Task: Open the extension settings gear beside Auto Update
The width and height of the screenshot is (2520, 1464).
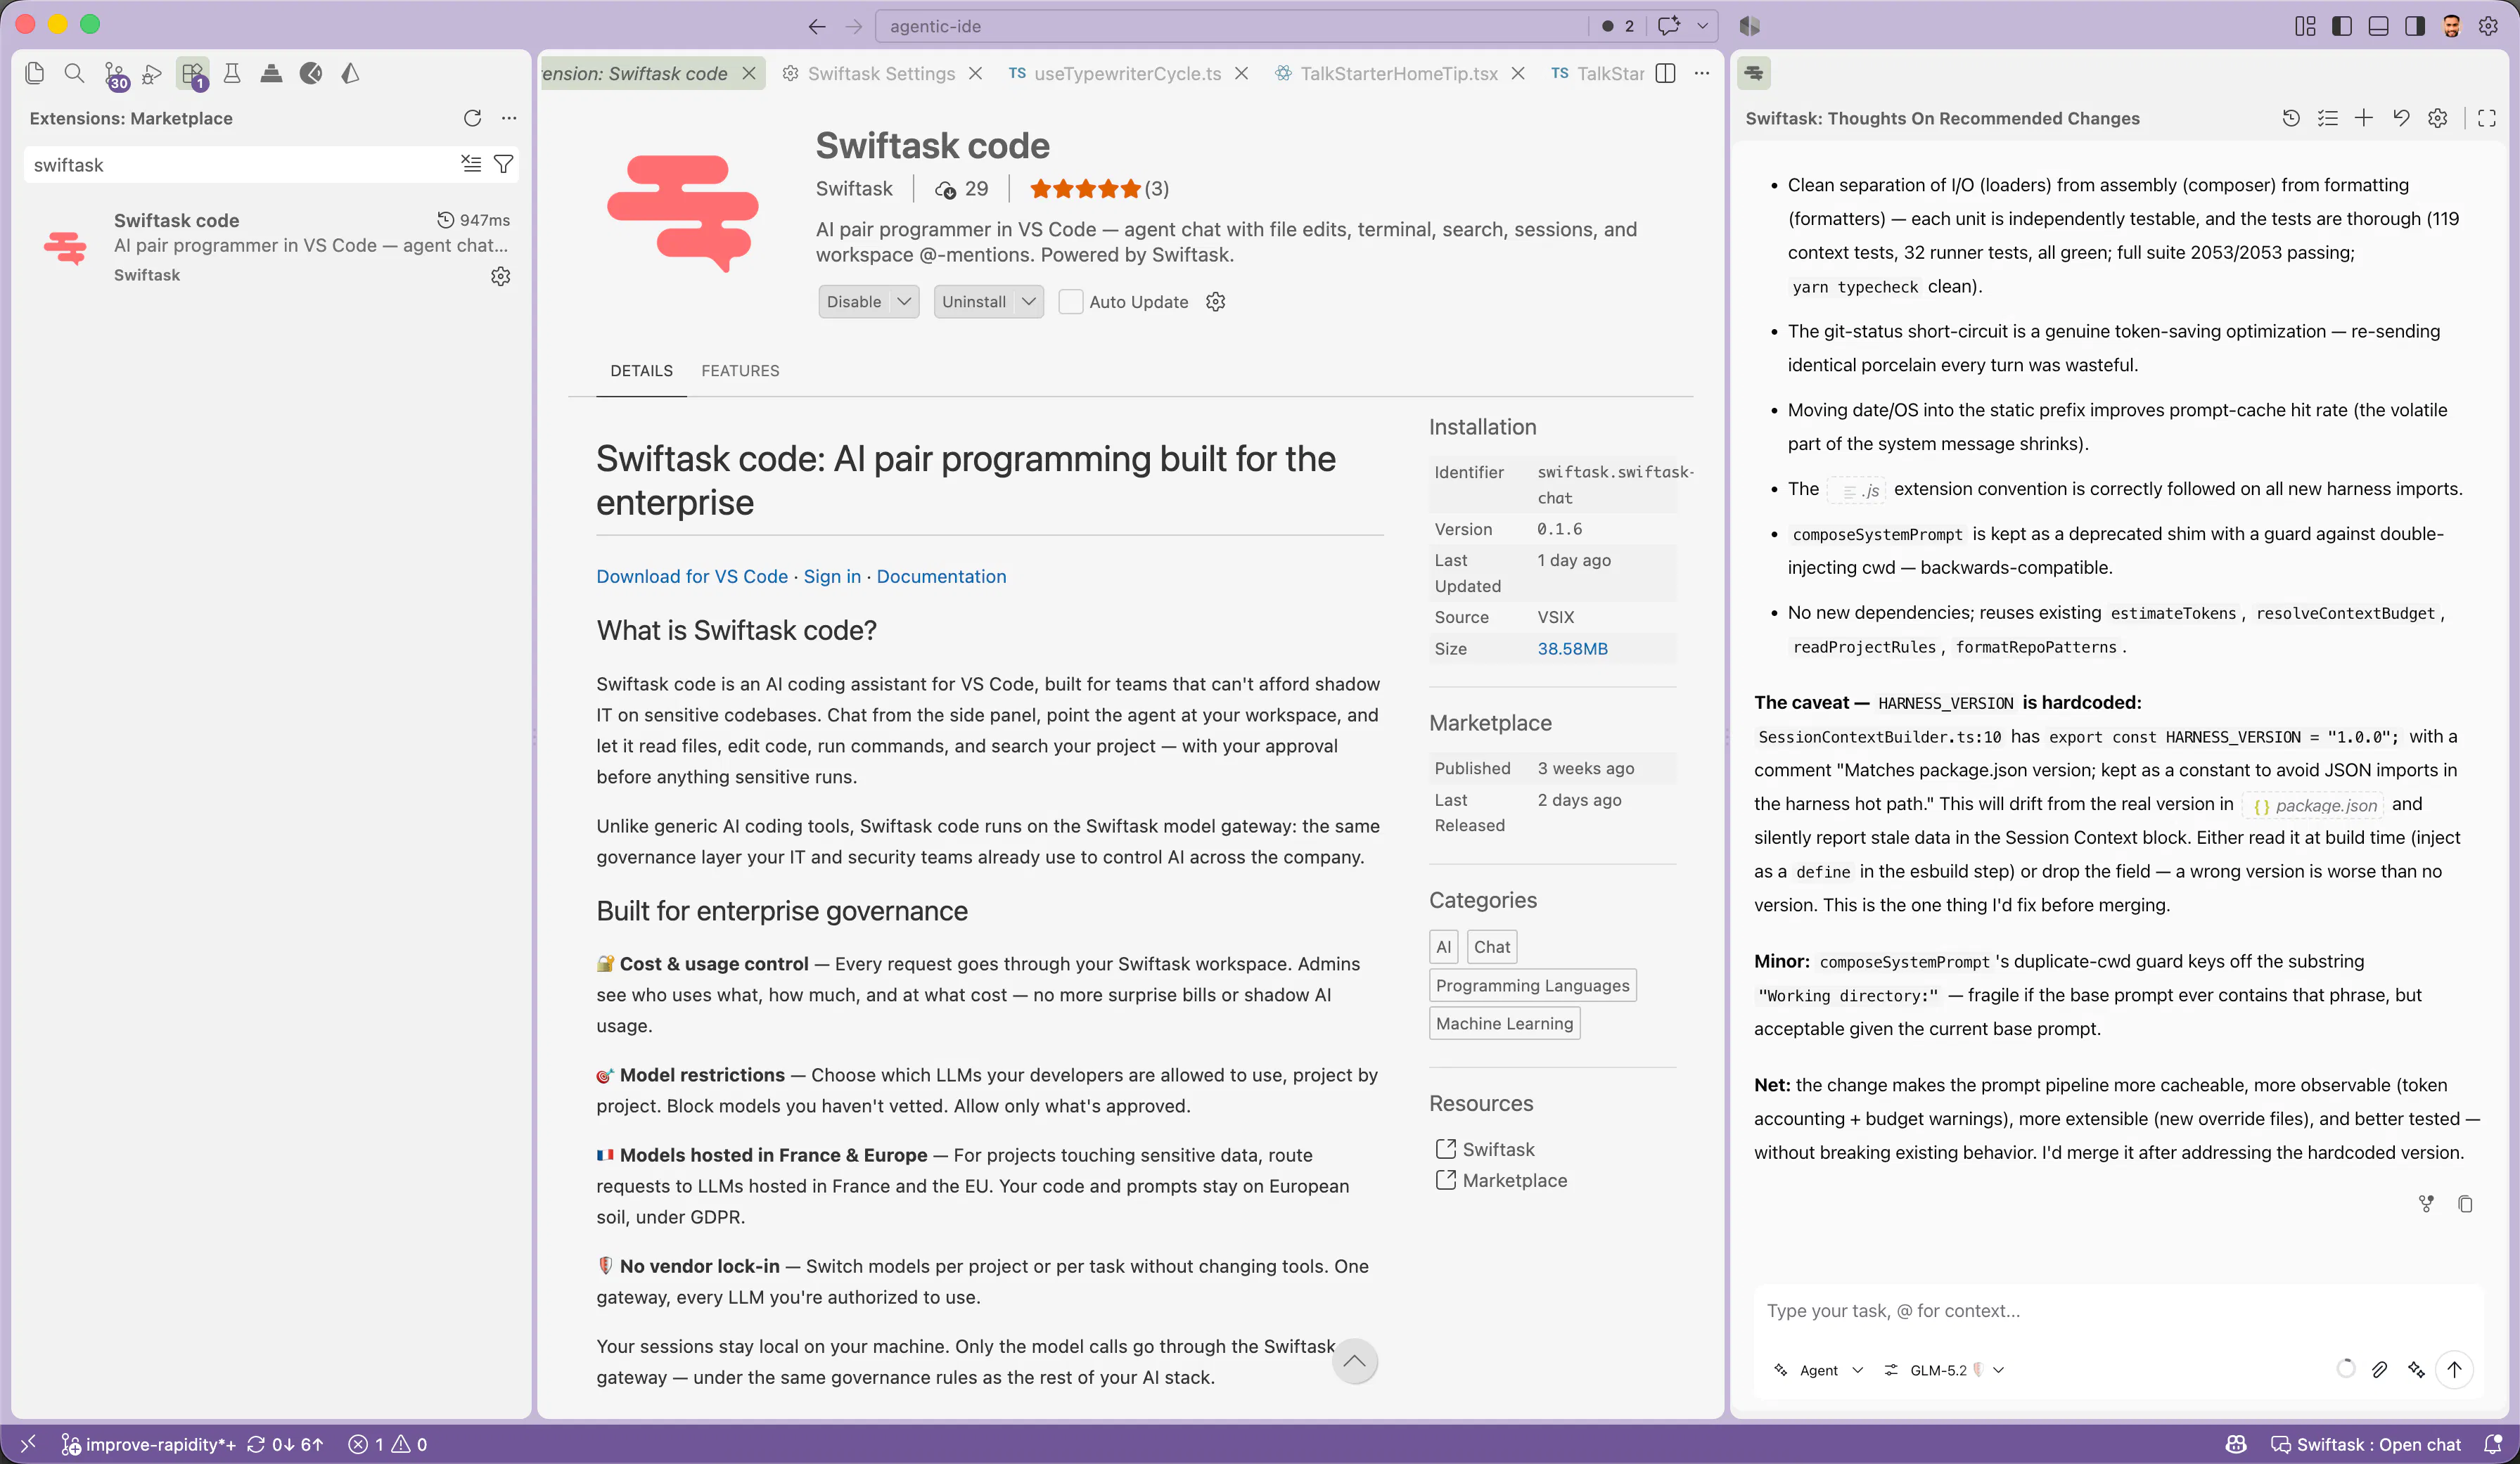Action: [x=1216, y=302]
